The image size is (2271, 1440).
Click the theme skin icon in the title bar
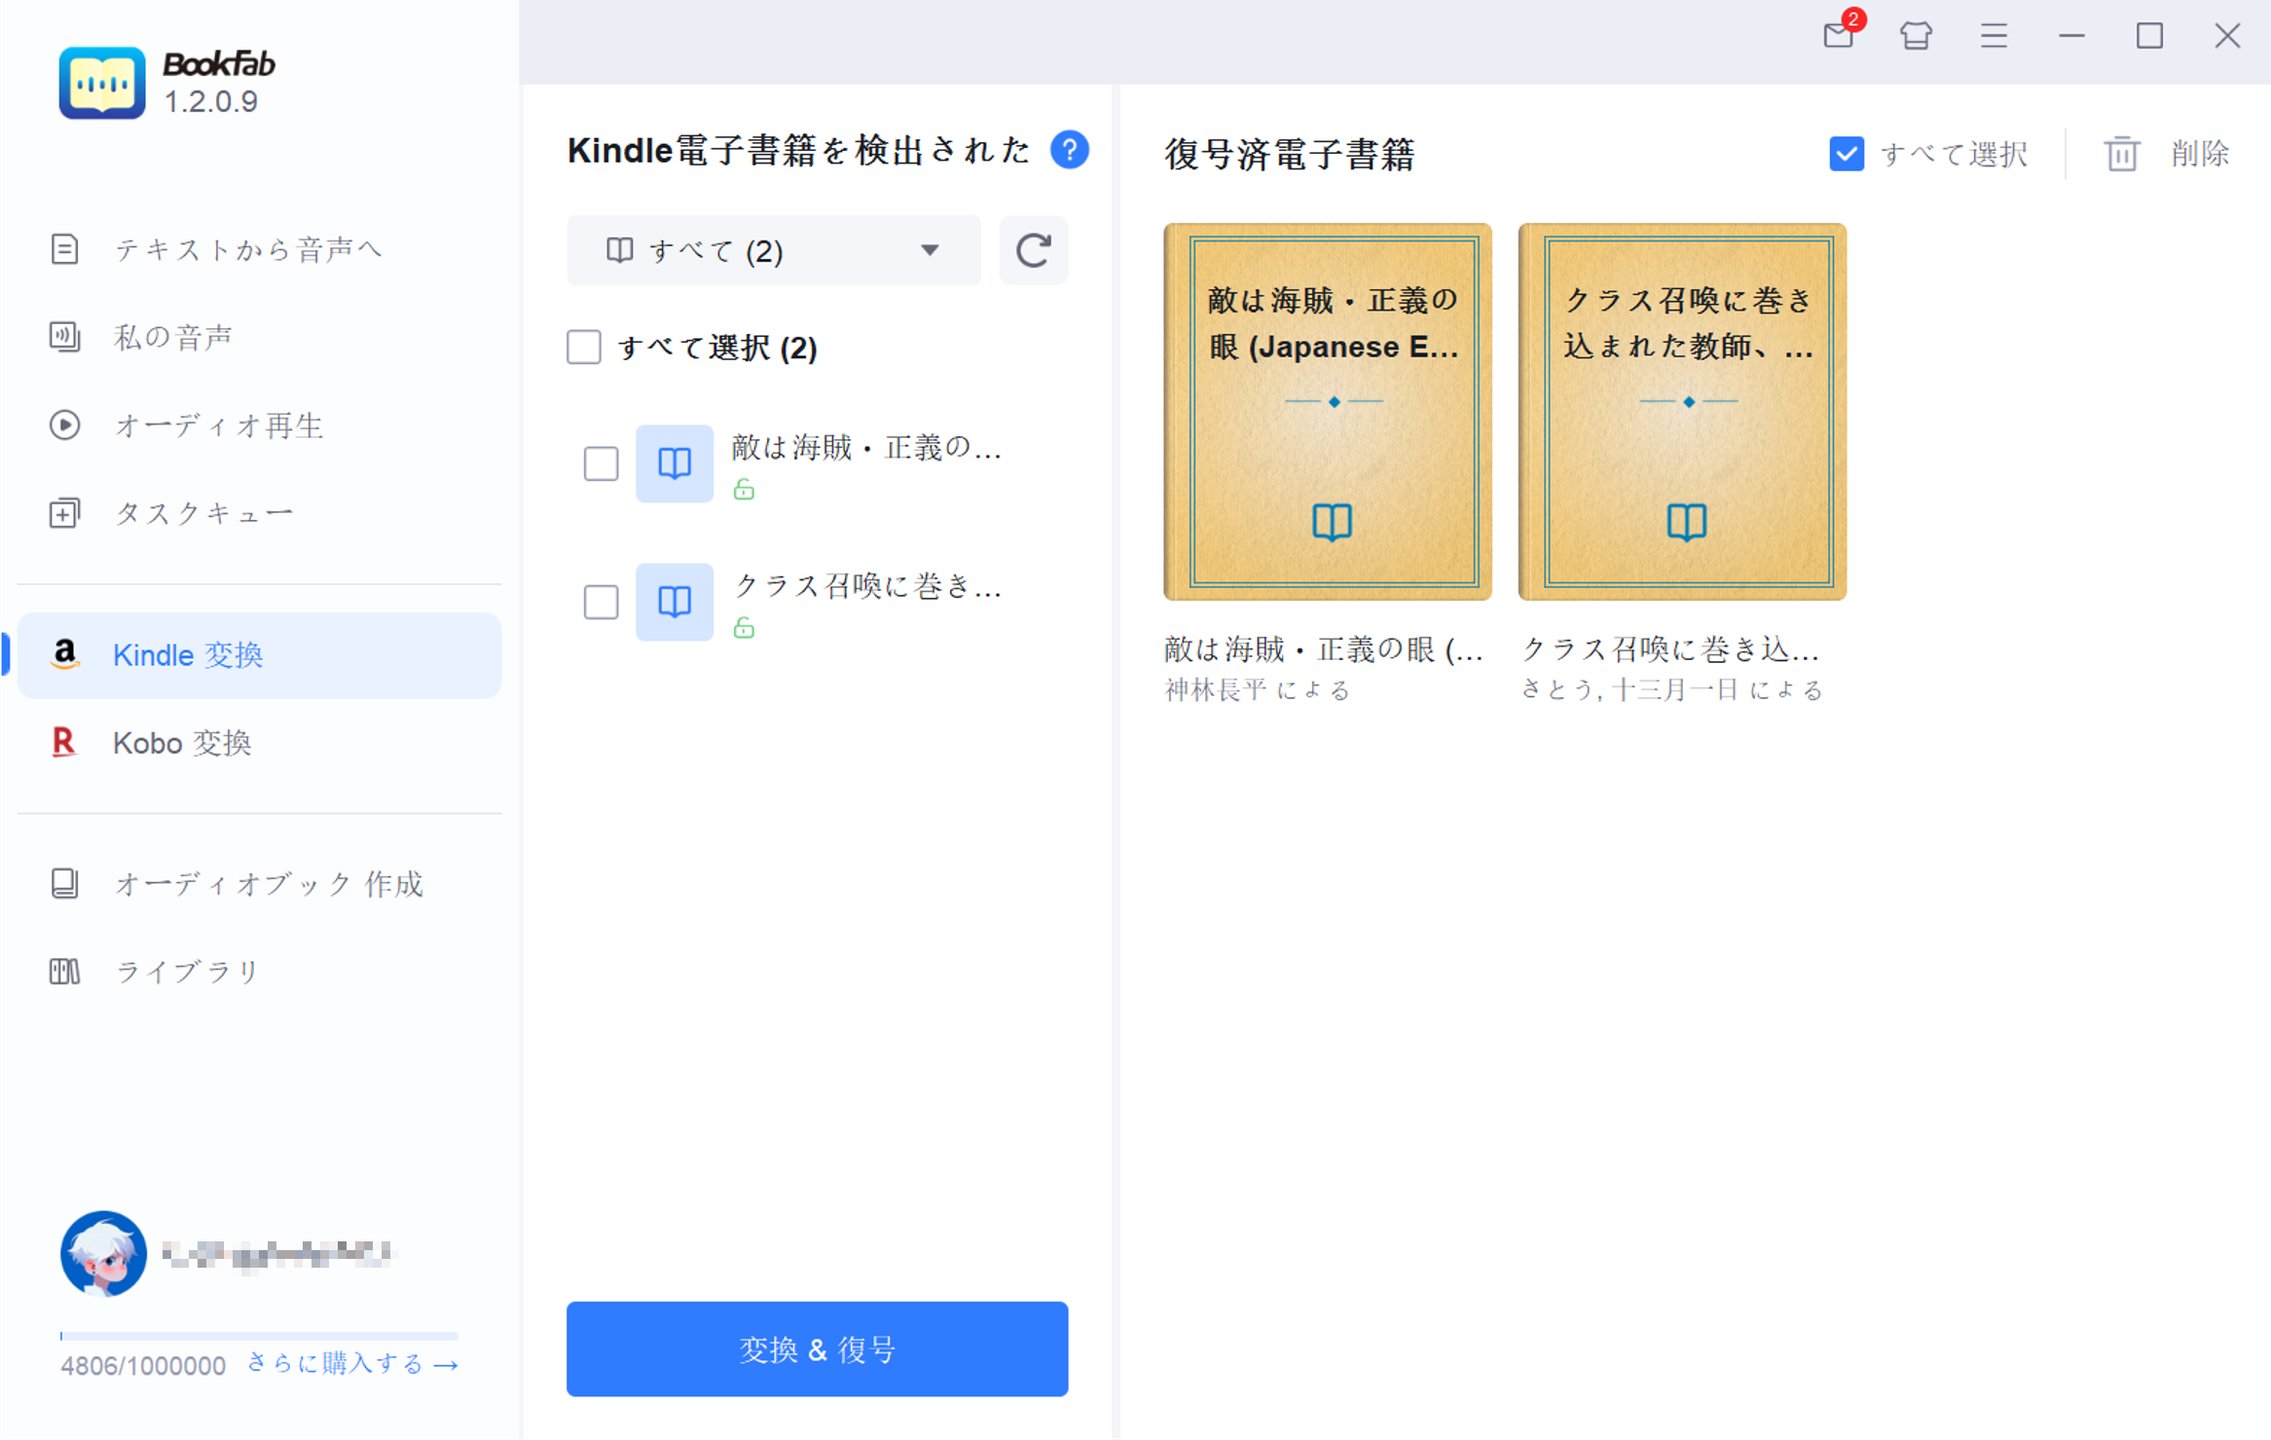pyautogui.click(x=1916, y=35)
